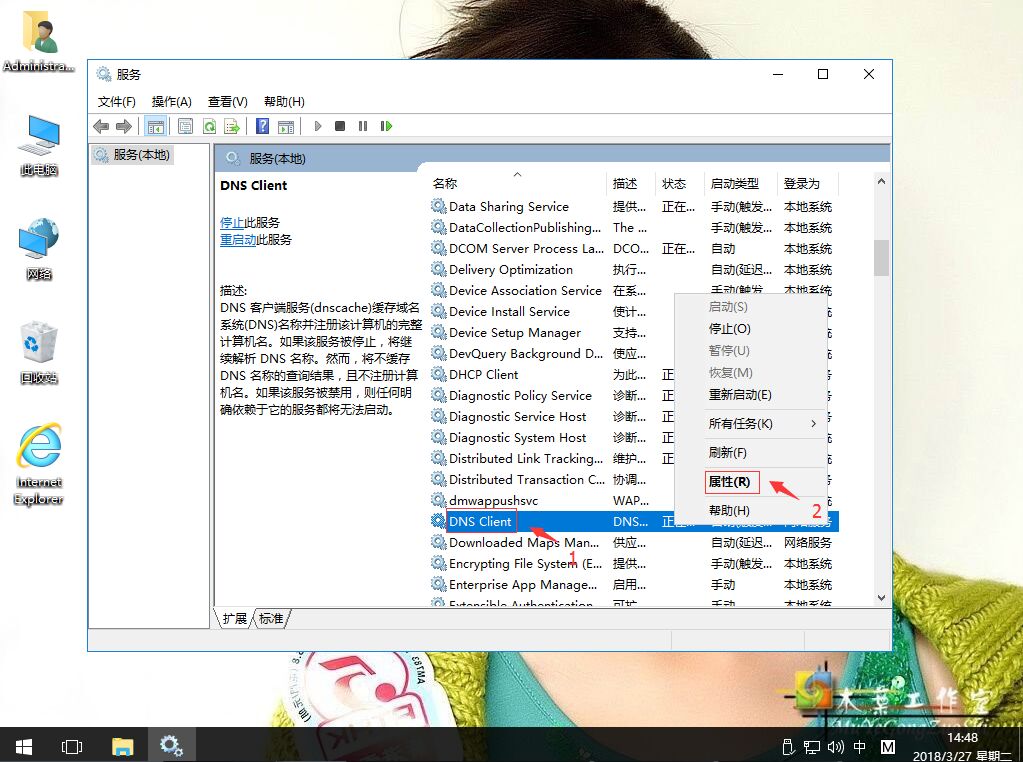Sort by the 状态 column header
1023x762 pixels.
680,183
